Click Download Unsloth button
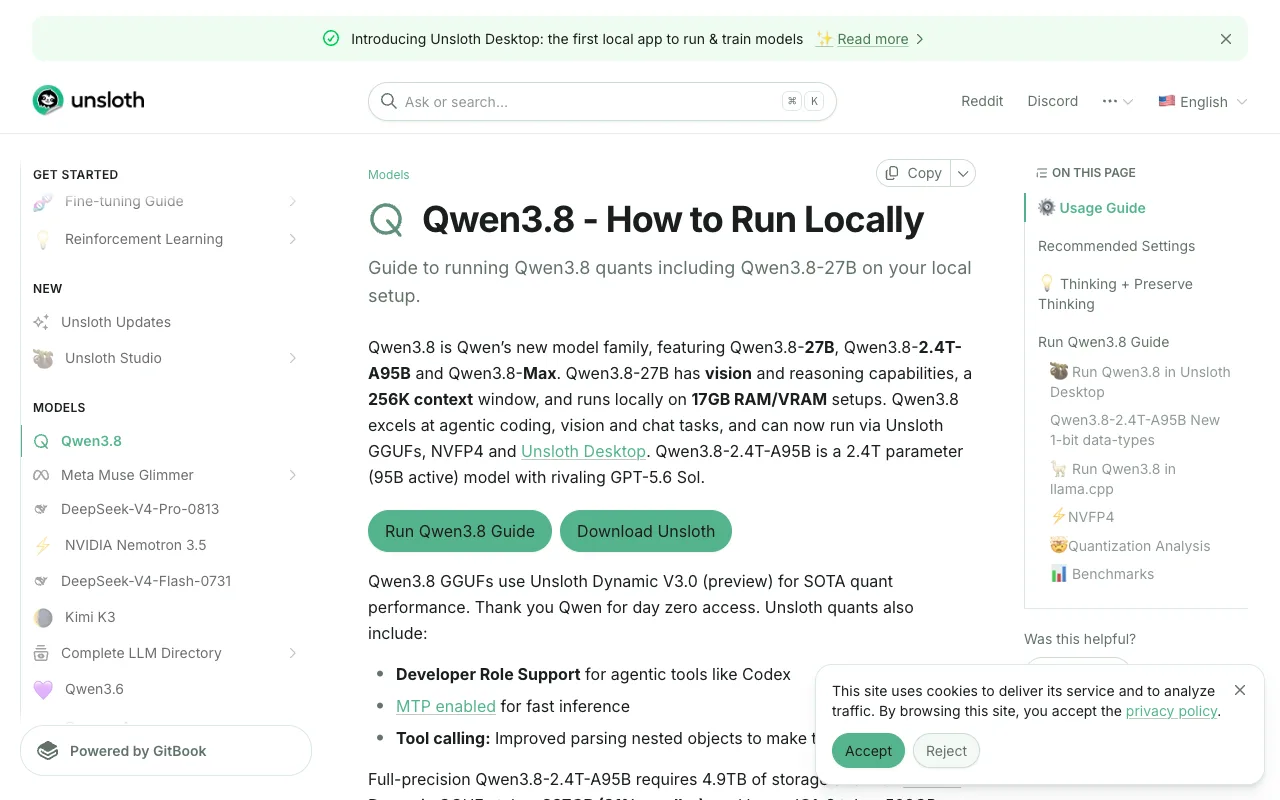Viewport: 1280px width, 800px height. point(646,531)
